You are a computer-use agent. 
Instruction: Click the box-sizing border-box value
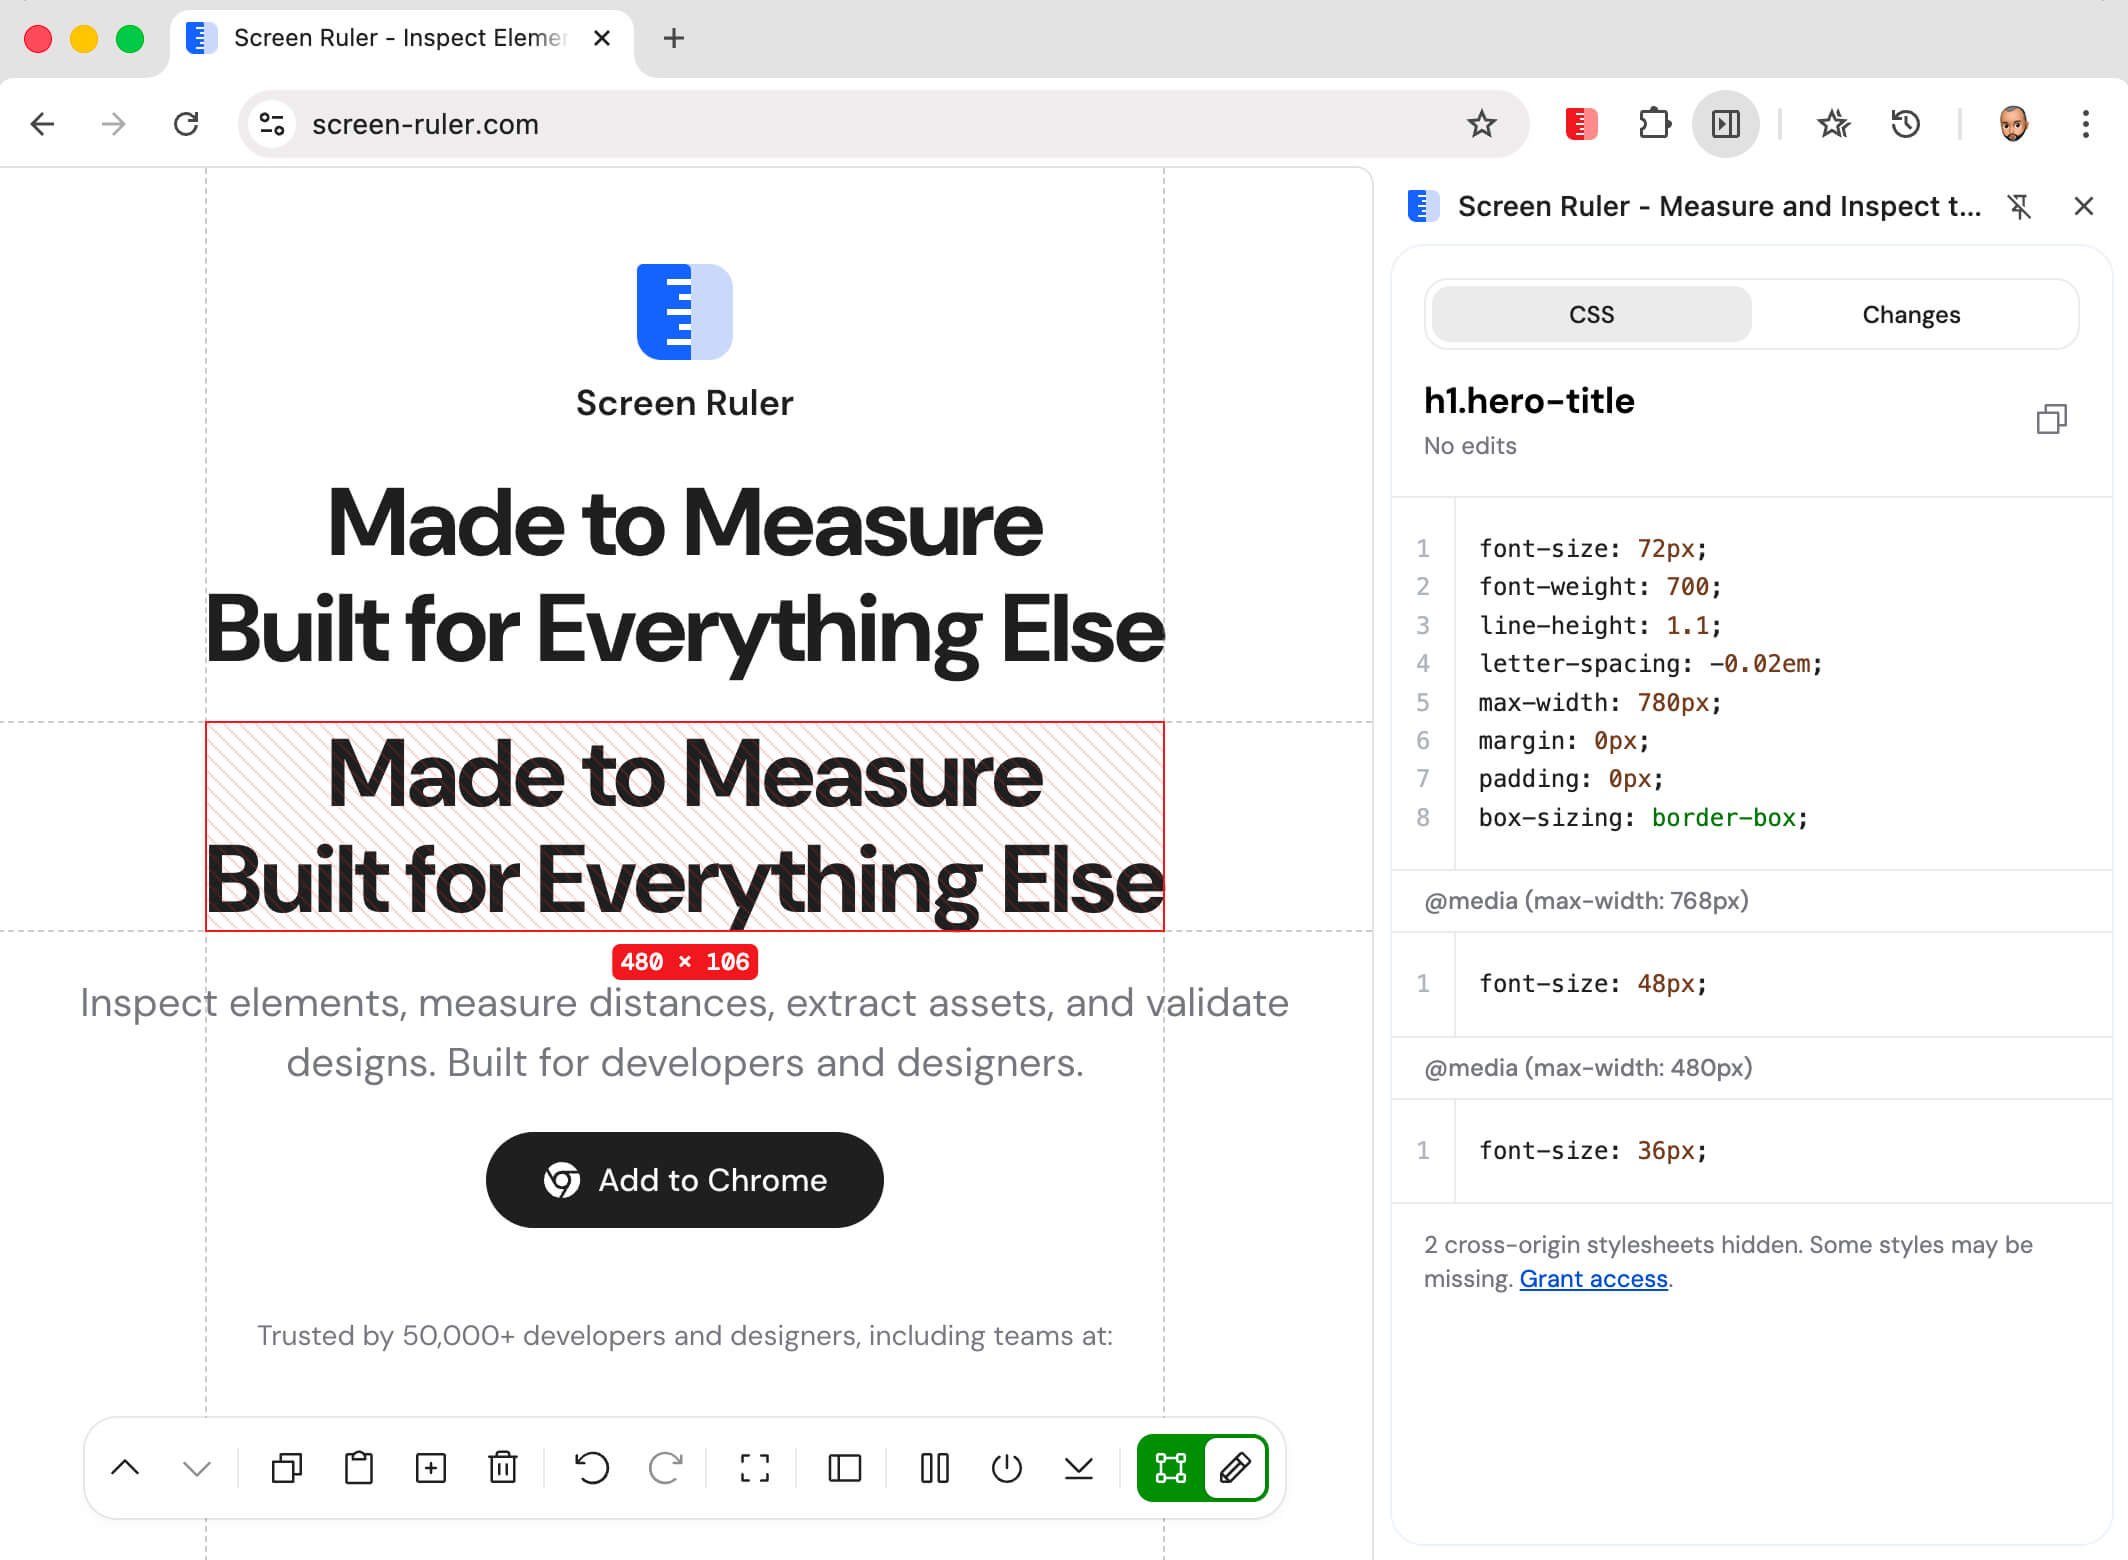click(1723, 818)
